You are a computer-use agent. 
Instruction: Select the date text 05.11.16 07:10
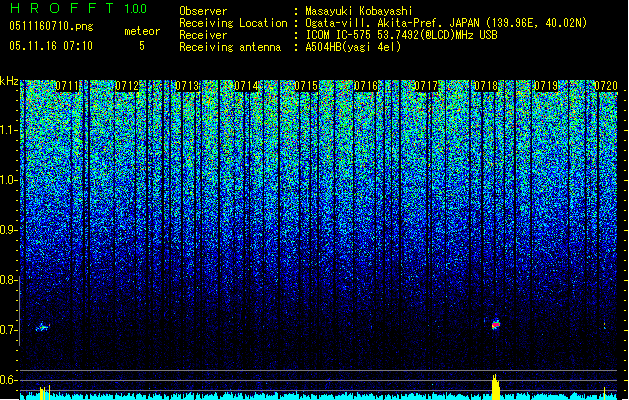(51, 46)
